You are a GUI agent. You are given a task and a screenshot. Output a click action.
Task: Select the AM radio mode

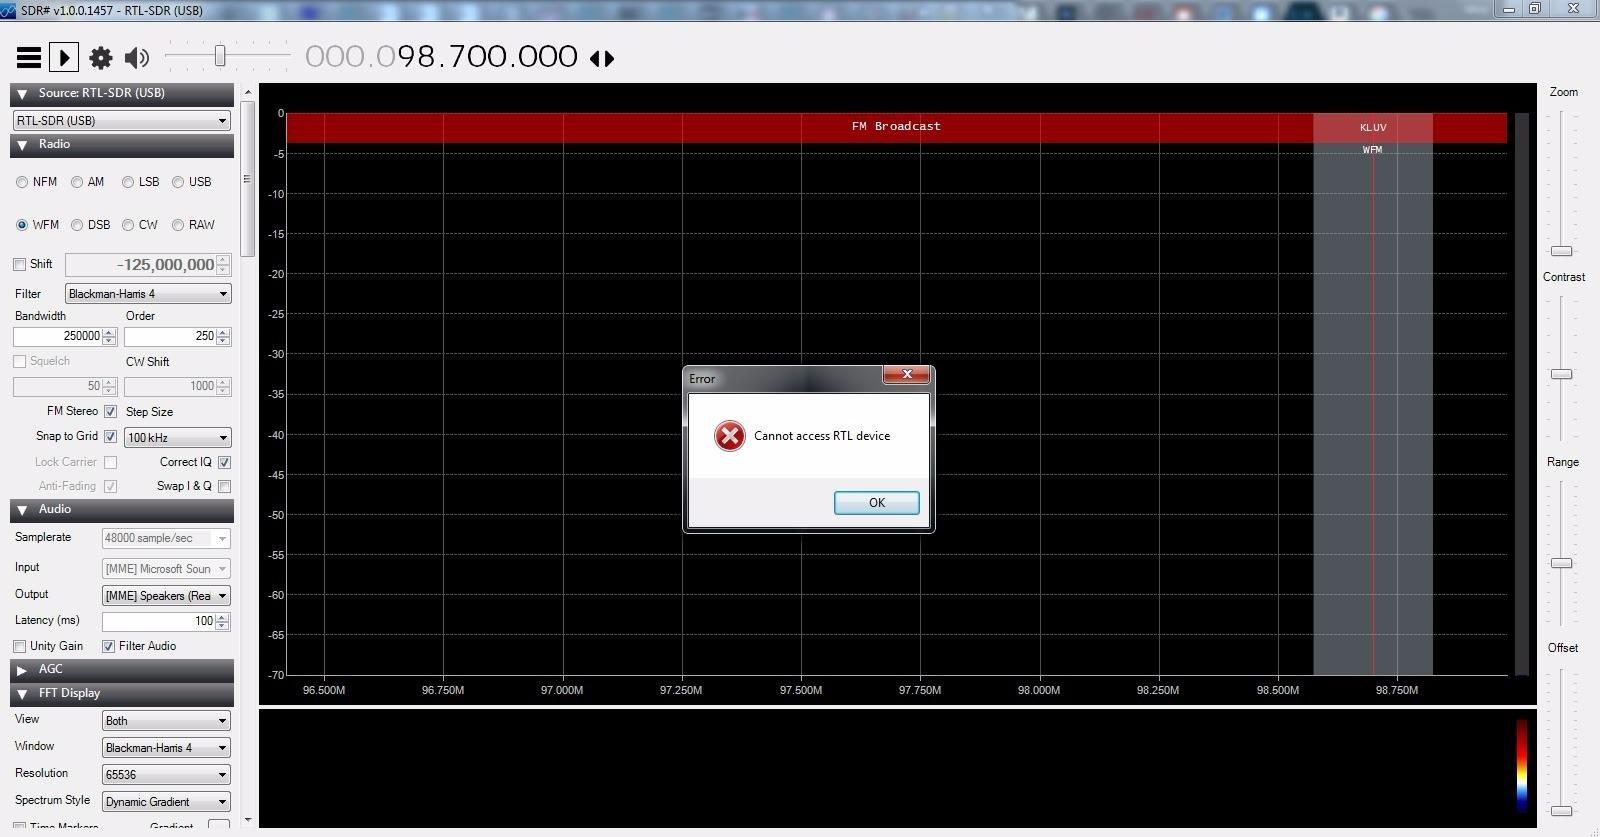[77, 182]
